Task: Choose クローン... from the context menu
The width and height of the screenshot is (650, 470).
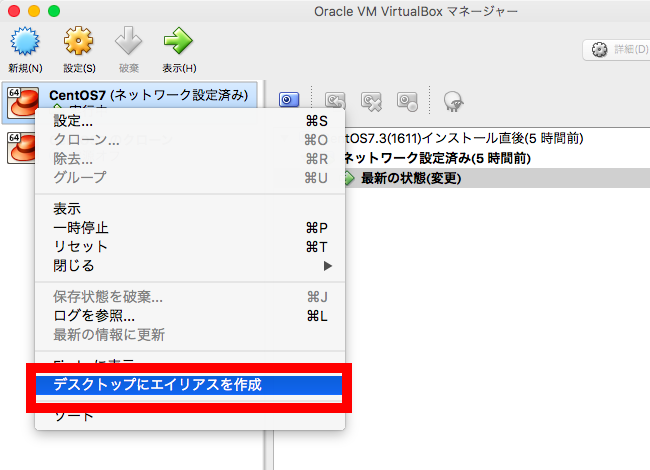Action: 190,140
